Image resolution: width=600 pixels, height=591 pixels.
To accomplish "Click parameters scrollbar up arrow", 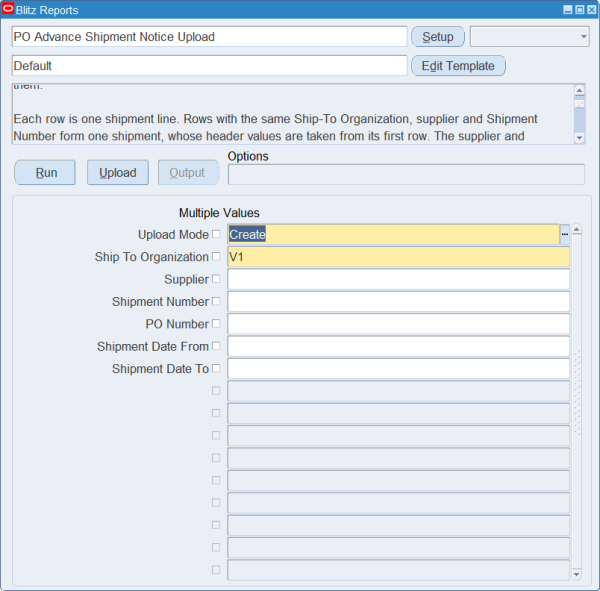I will pyautogui.click(x=576, y=229).
